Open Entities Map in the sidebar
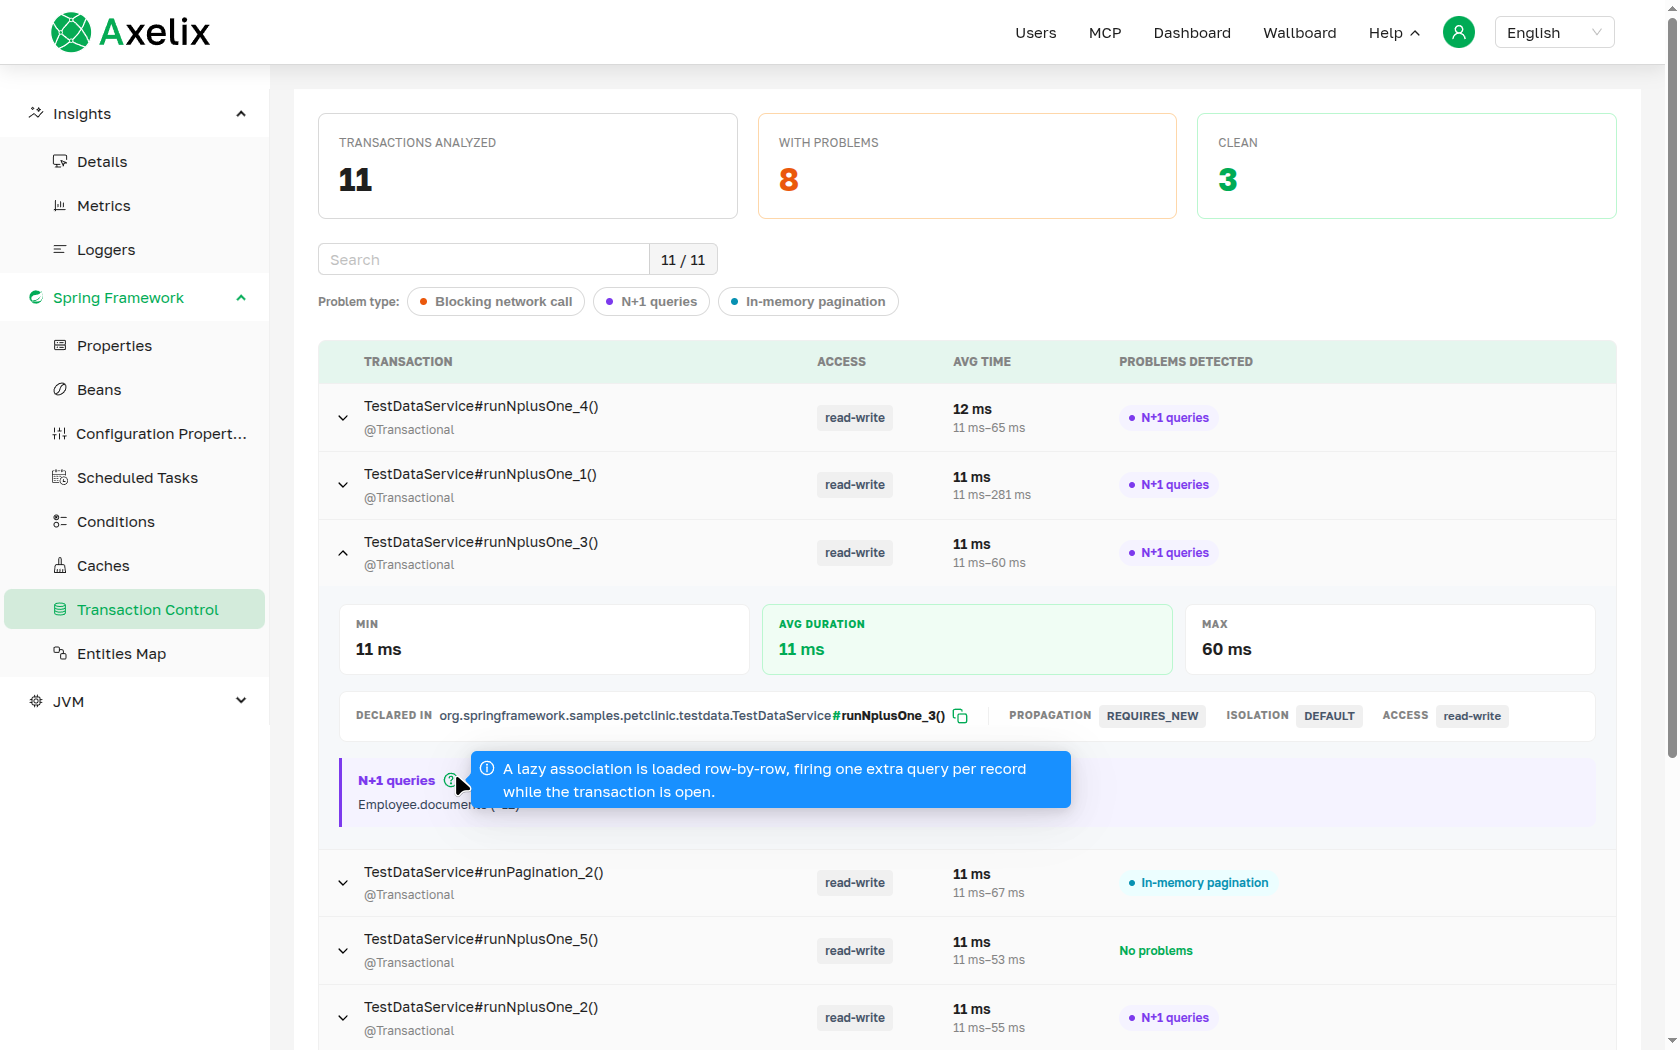 point(135,653)
